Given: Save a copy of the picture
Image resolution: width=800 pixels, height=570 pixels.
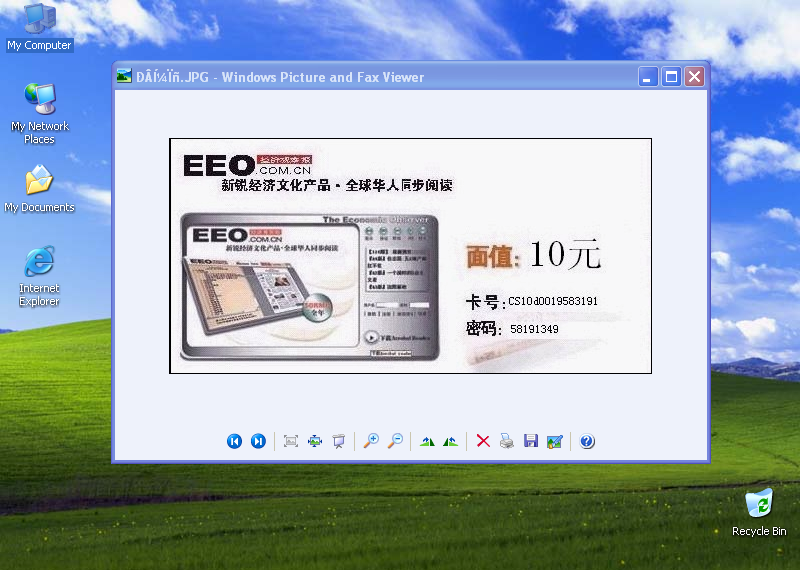Looking at the screenshot, I should (531, 441).
